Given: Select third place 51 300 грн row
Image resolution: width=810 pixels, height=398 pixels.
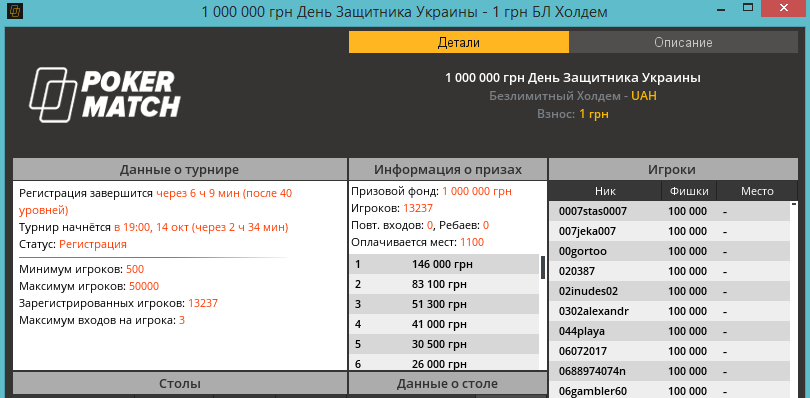Looking at the screenshot, I should pos(444,304).
